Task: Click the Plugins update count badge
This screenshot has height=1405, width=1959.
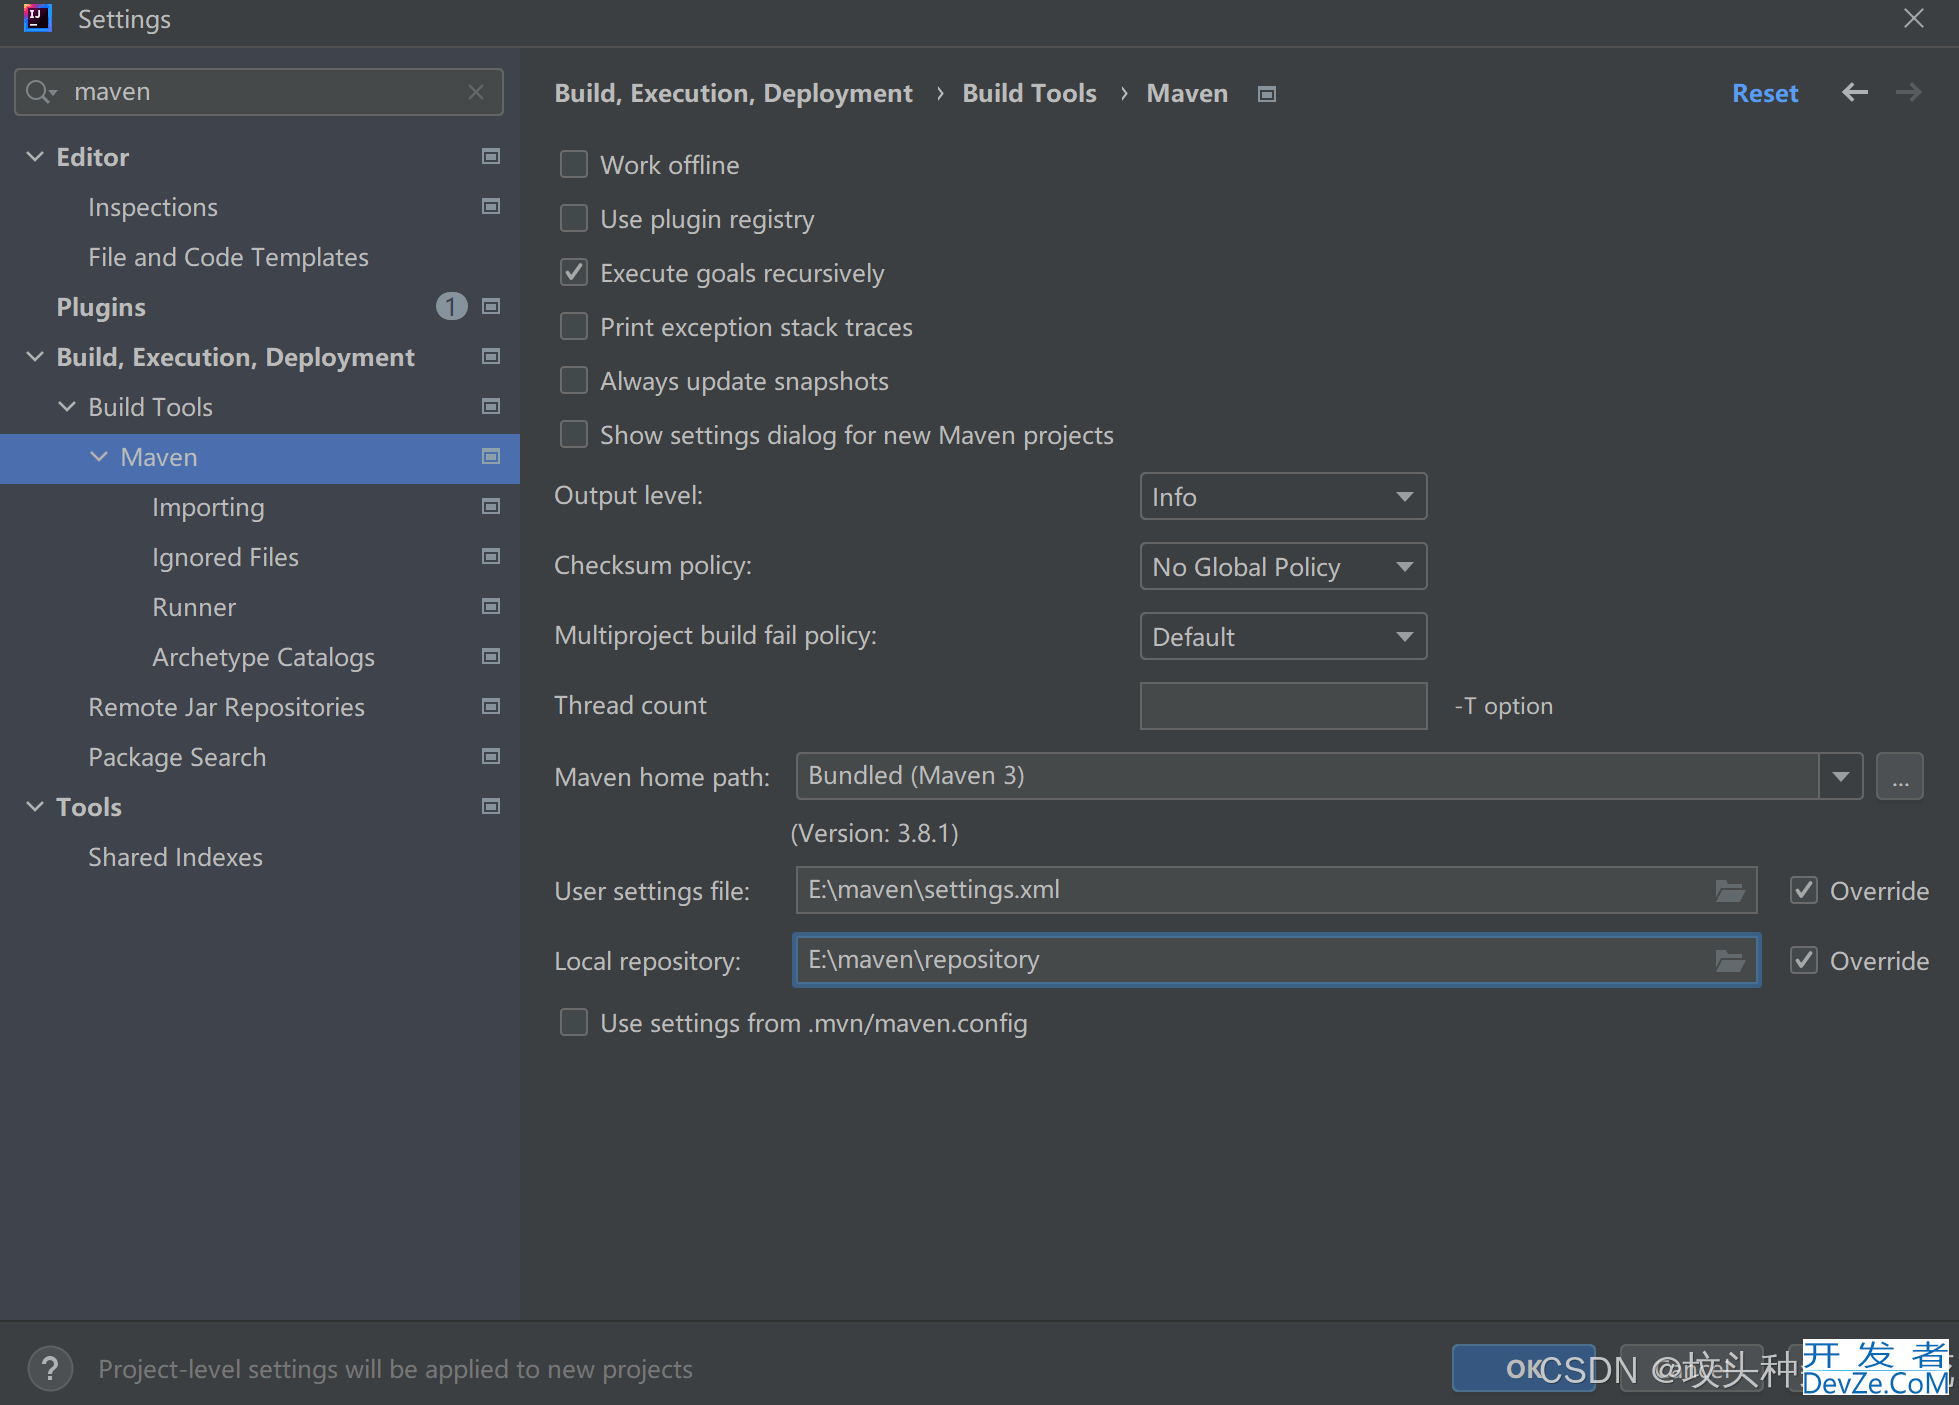Action: click(451, 306)
